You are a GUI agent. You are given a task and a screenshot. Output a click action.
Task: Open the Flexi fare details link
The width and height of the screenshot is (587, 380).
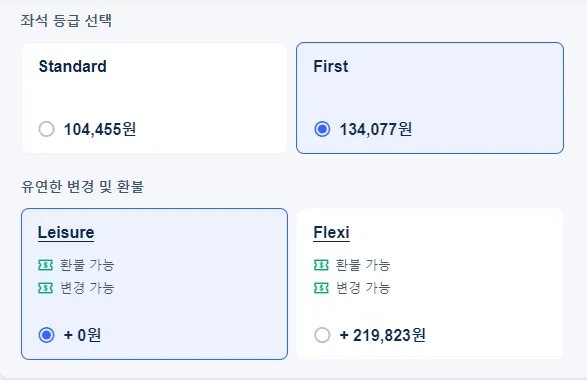(331, 232)
